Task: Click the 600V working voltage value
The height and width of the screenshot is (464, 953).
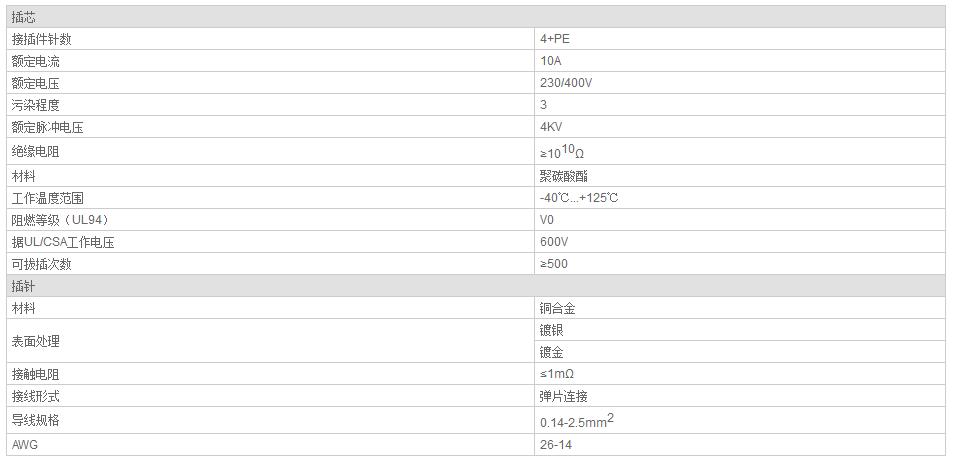Action: tap(554, 242)
